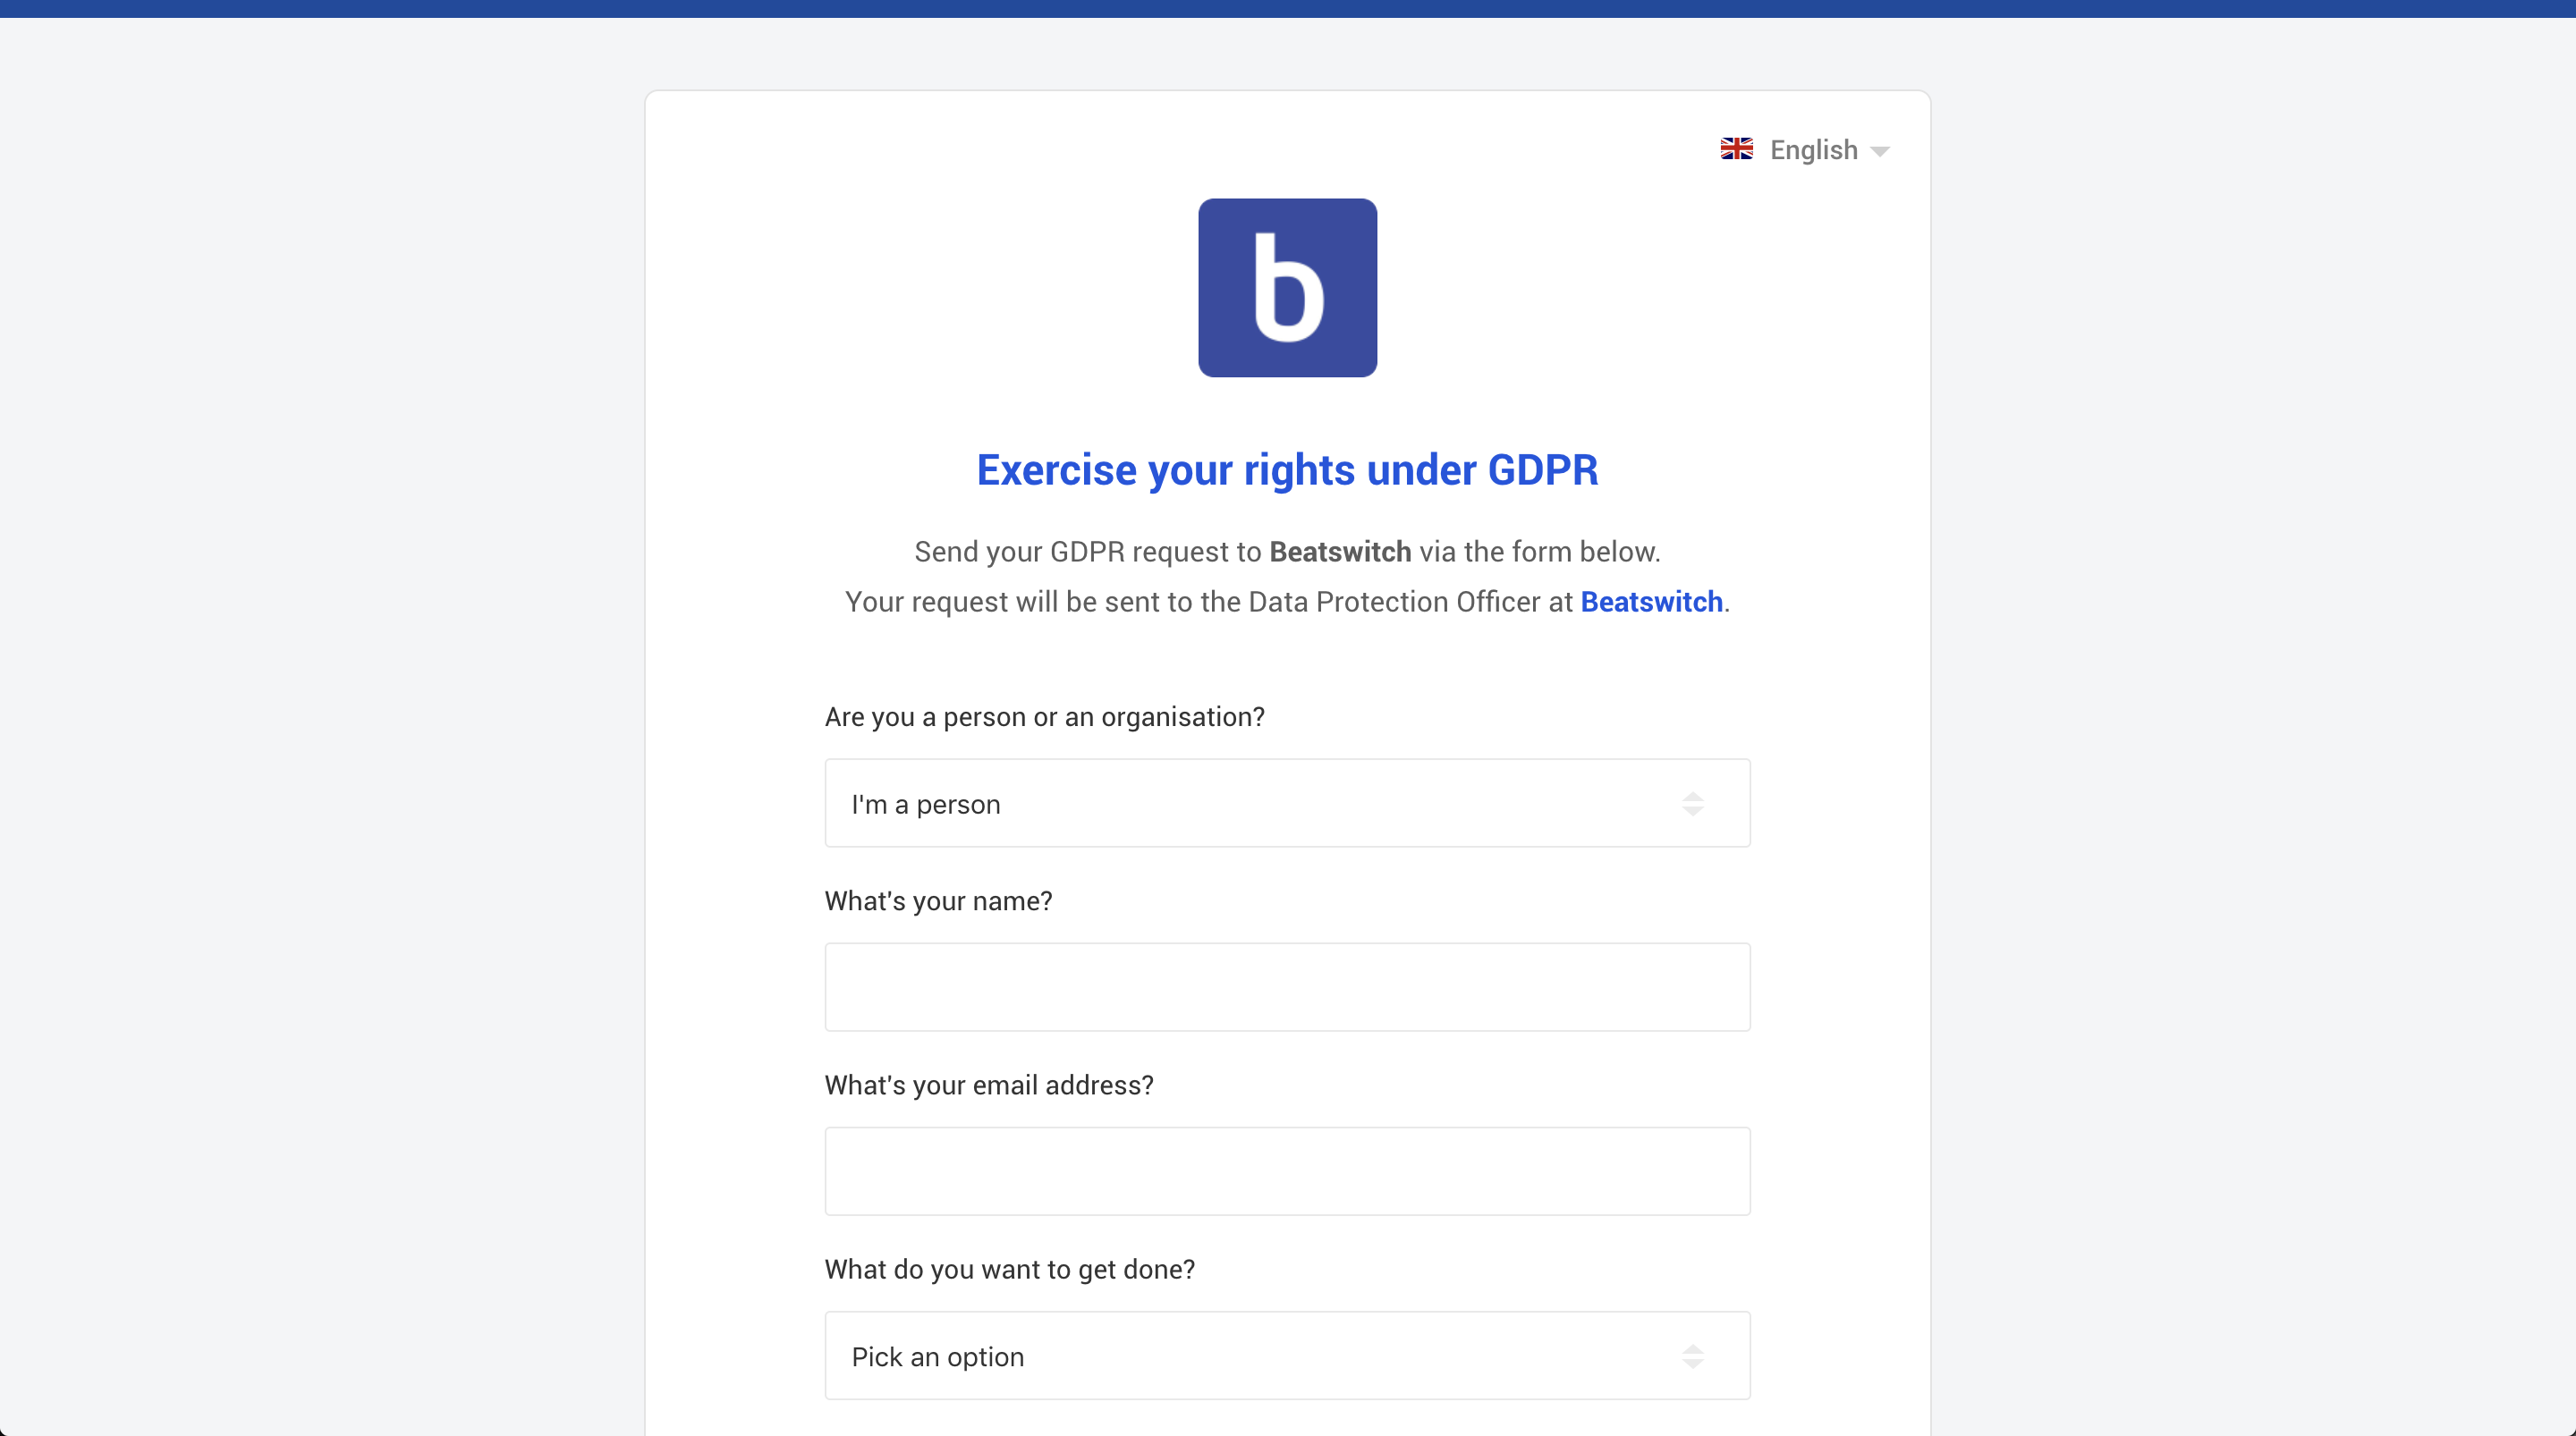Click the bold grey Beatswitch company name
This screenshot has height=1436, width=2576.
pyautogui.click(x=1340, y=552)
